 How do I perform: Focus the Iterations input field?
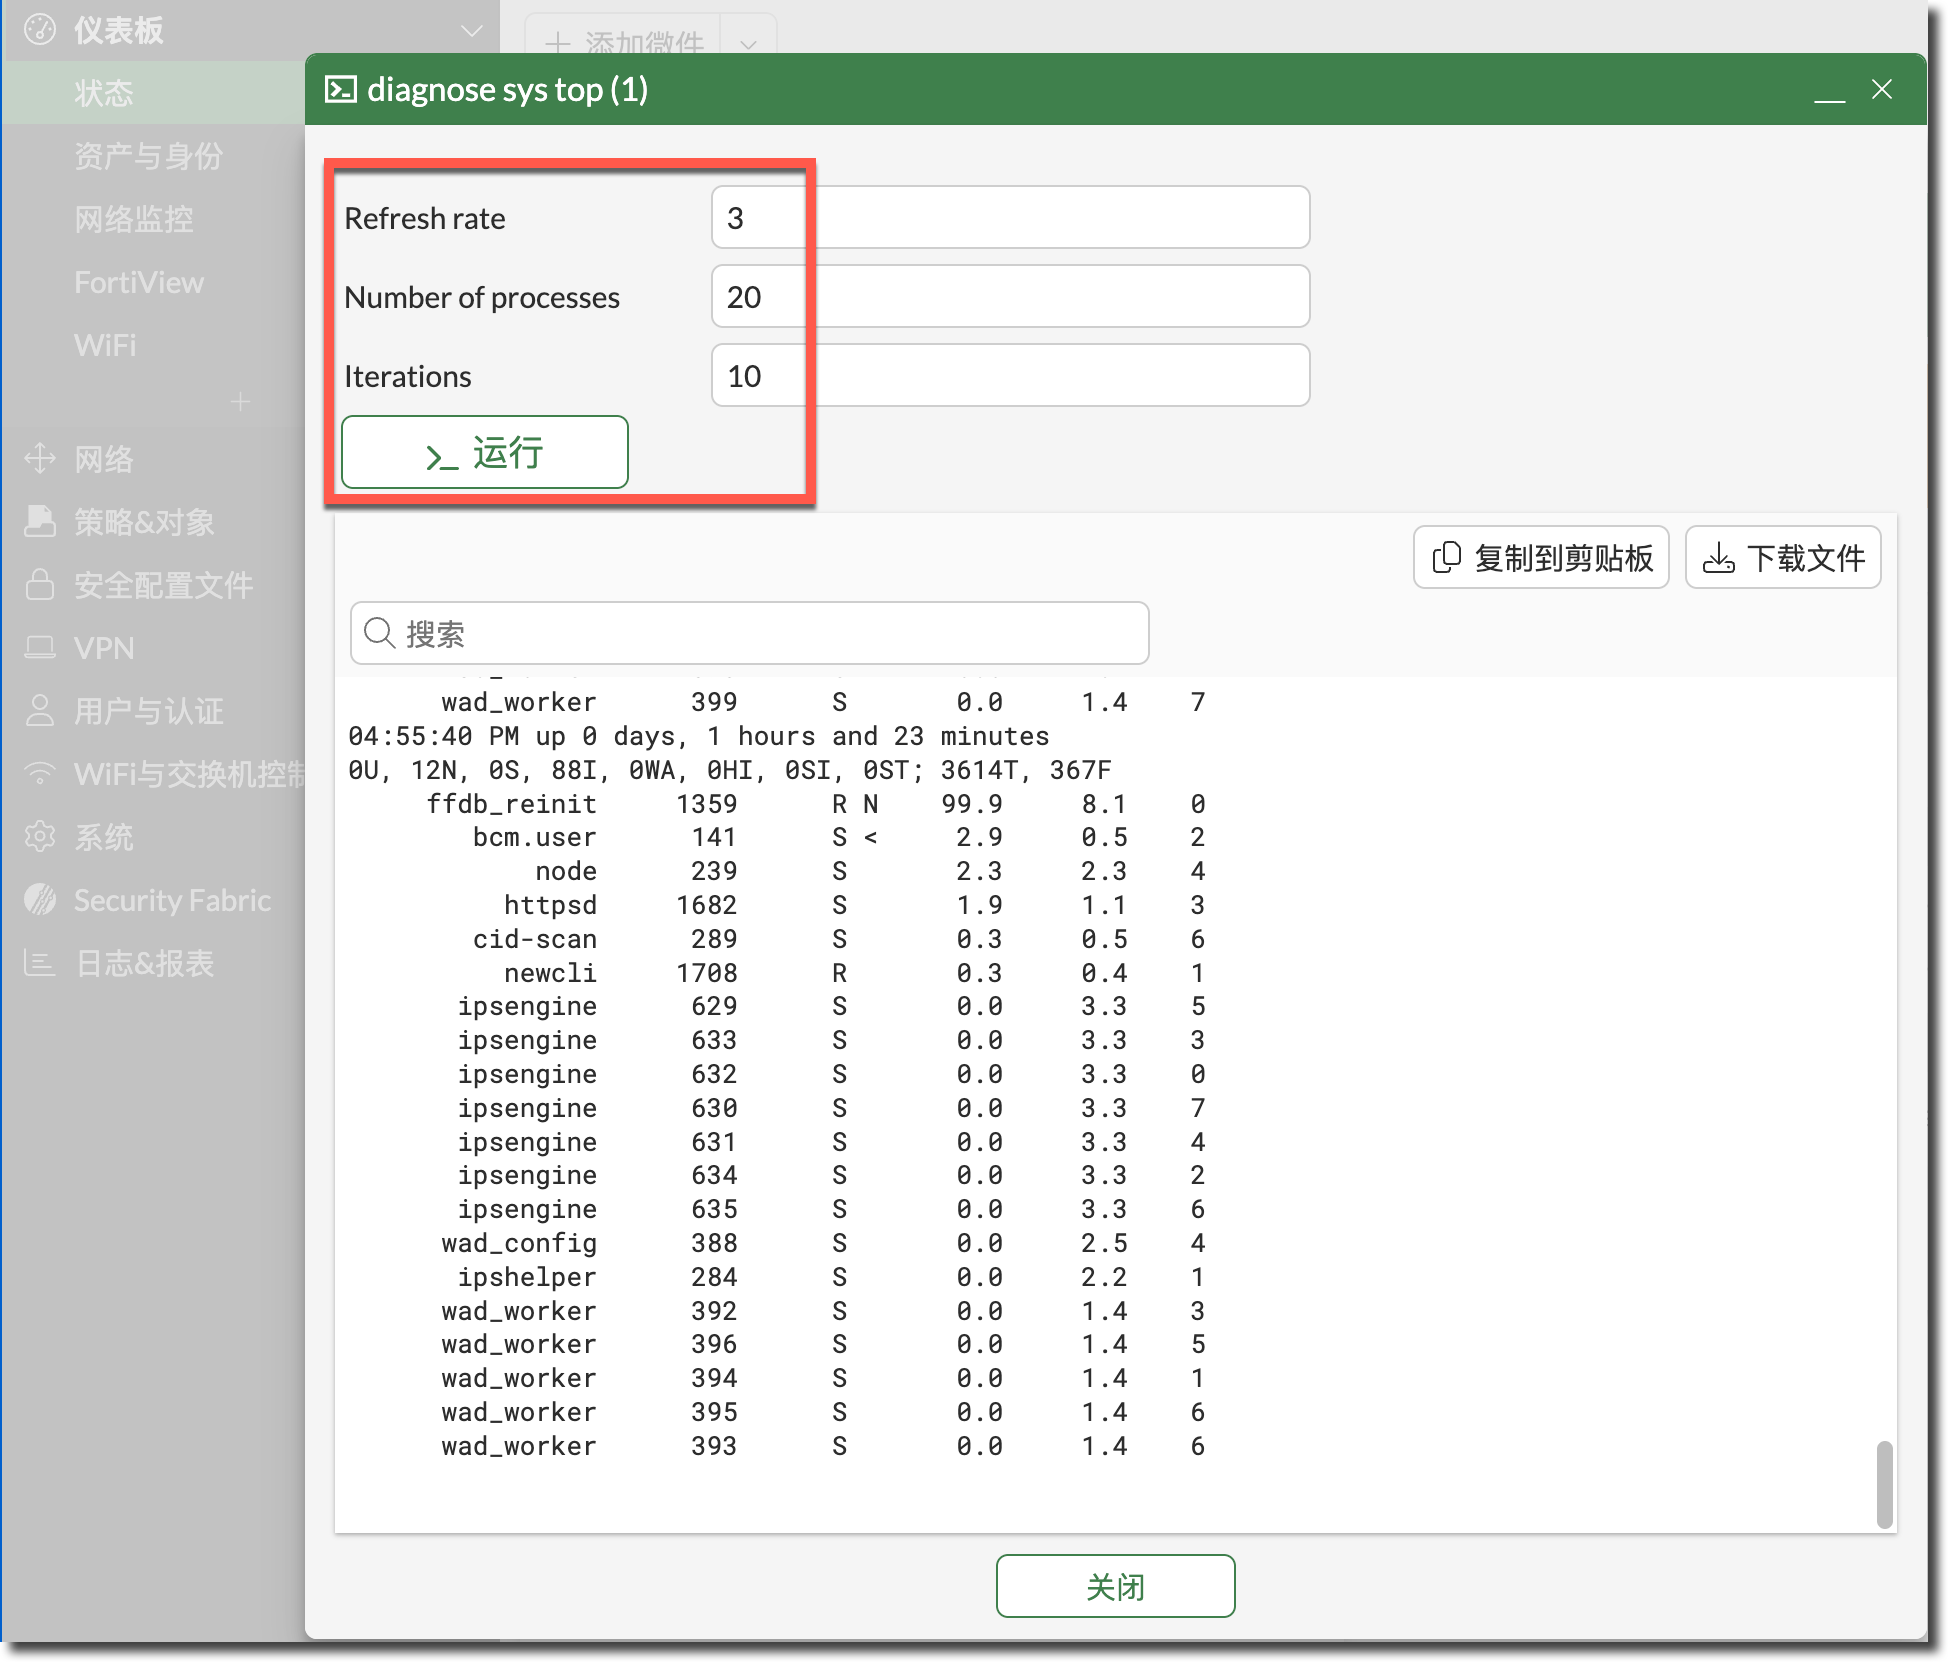[x=1010, y=376]
